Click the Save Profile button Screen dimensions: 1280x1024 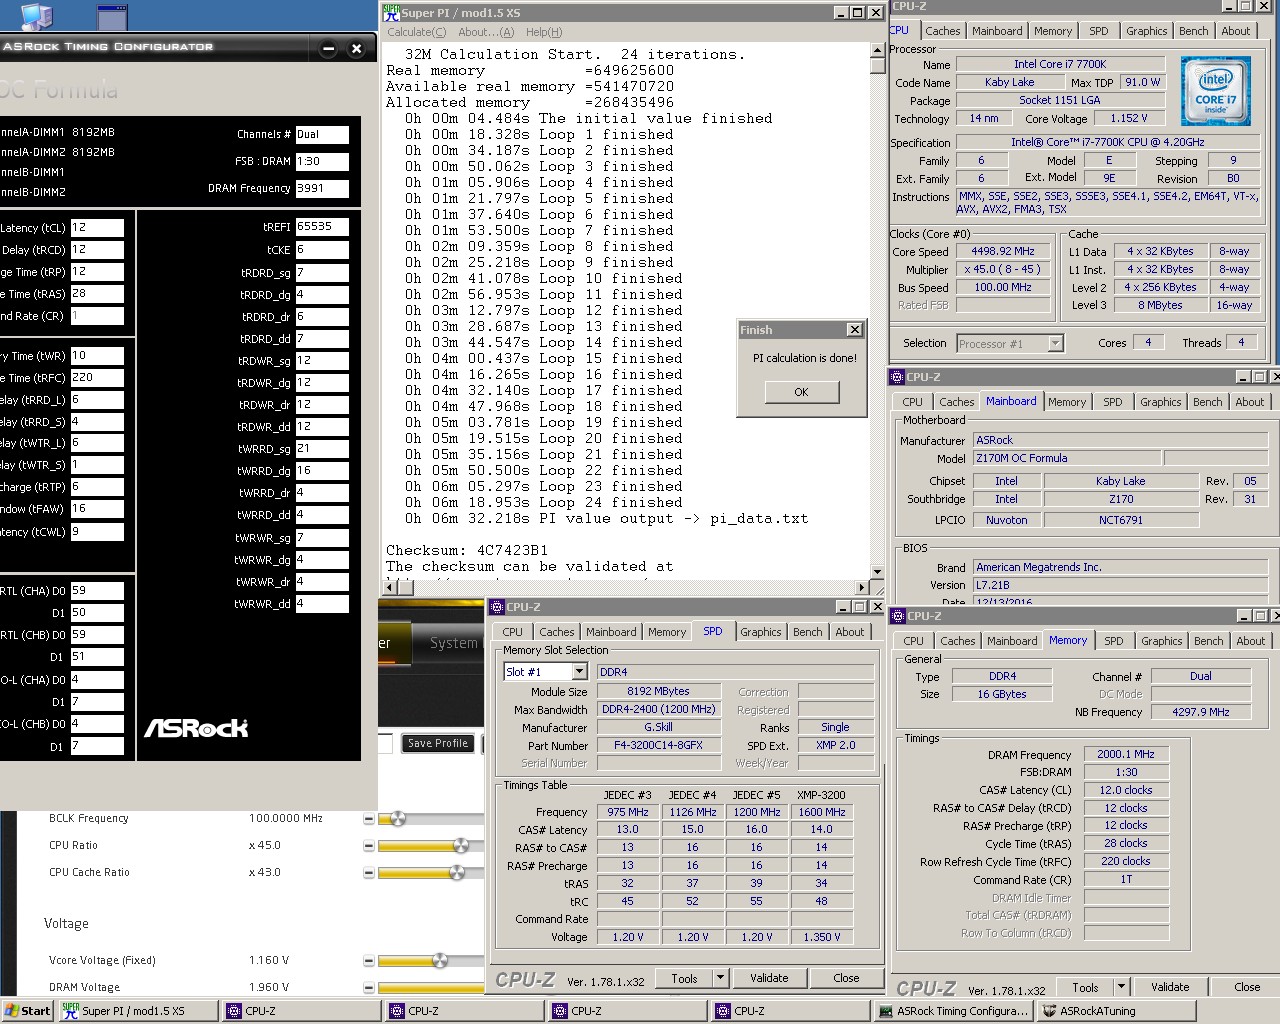point(438,743)
